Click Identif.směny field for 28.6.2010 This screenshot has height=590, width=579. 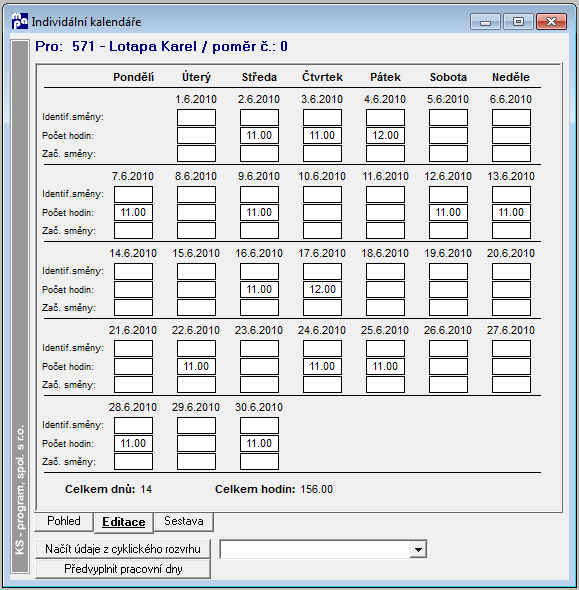(x=133, y=426)
